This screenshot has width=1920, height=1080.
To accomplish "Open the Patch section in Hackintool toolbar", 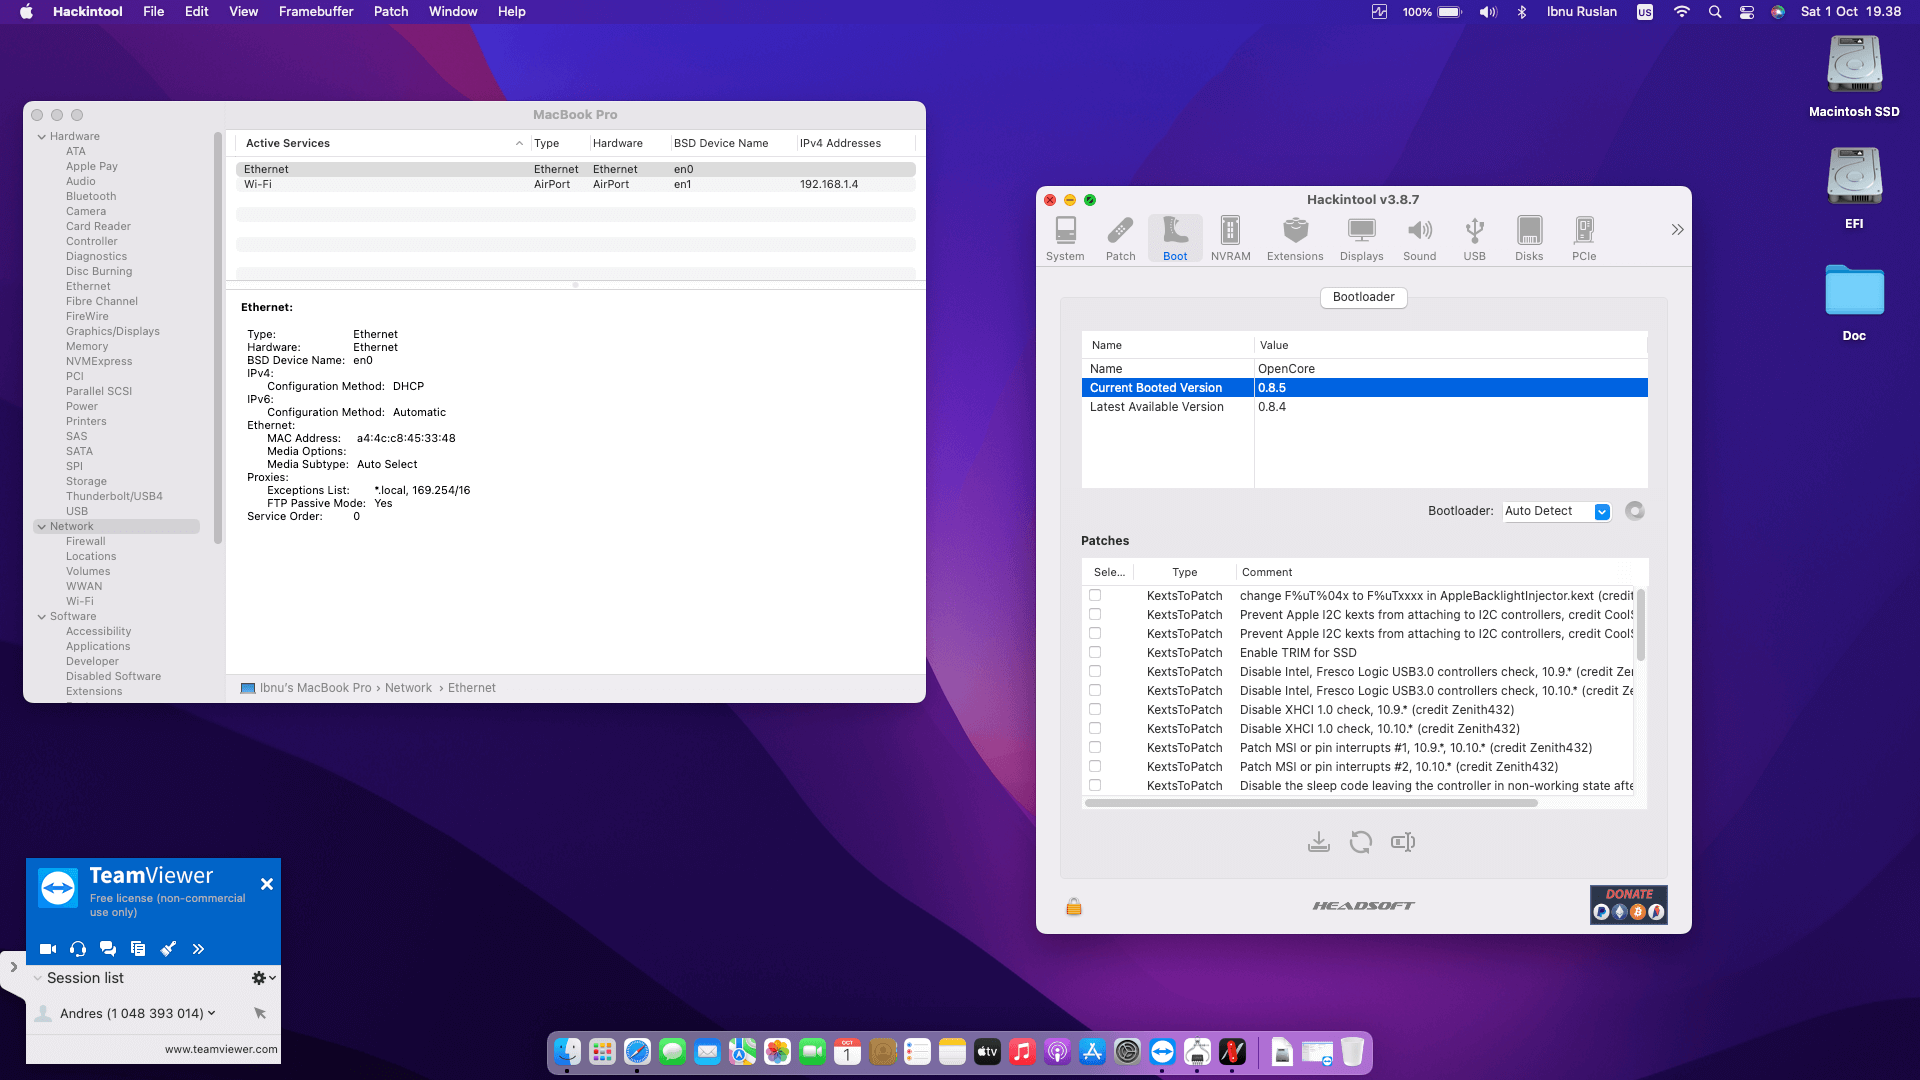I will pos(1120,239).
